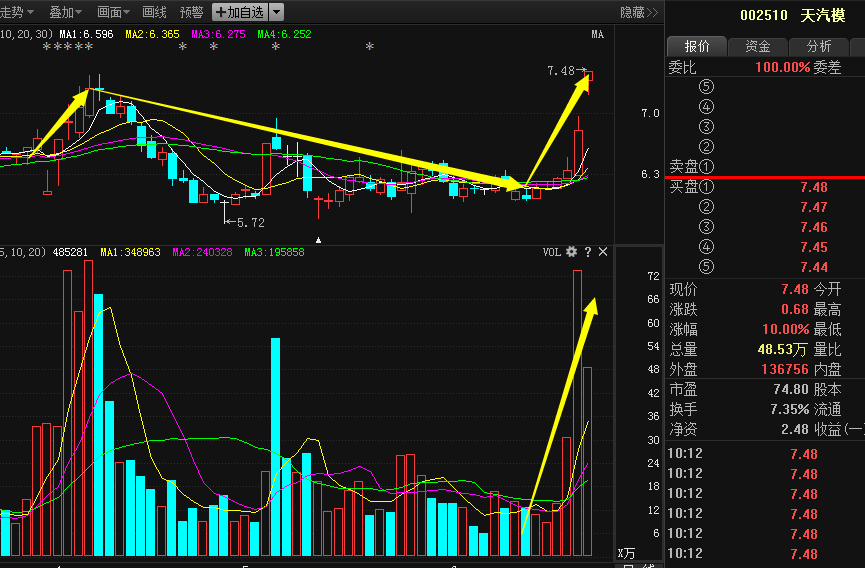
Task: Expand the 画面 layout dropdown
Action: (114, 12)
